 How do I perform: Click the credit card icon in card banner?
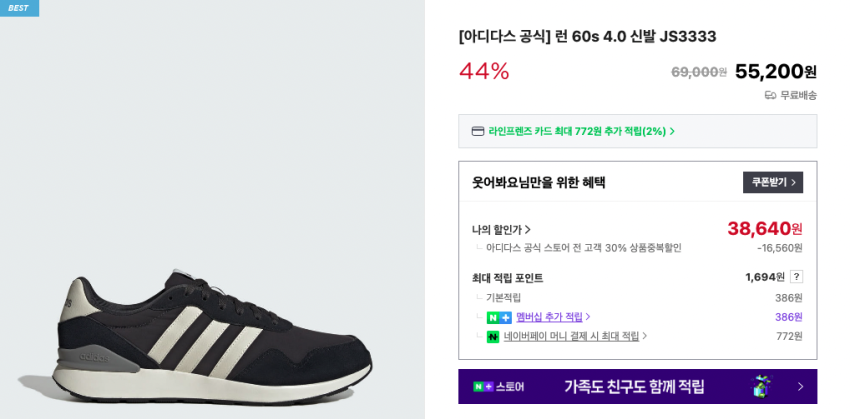478,131
